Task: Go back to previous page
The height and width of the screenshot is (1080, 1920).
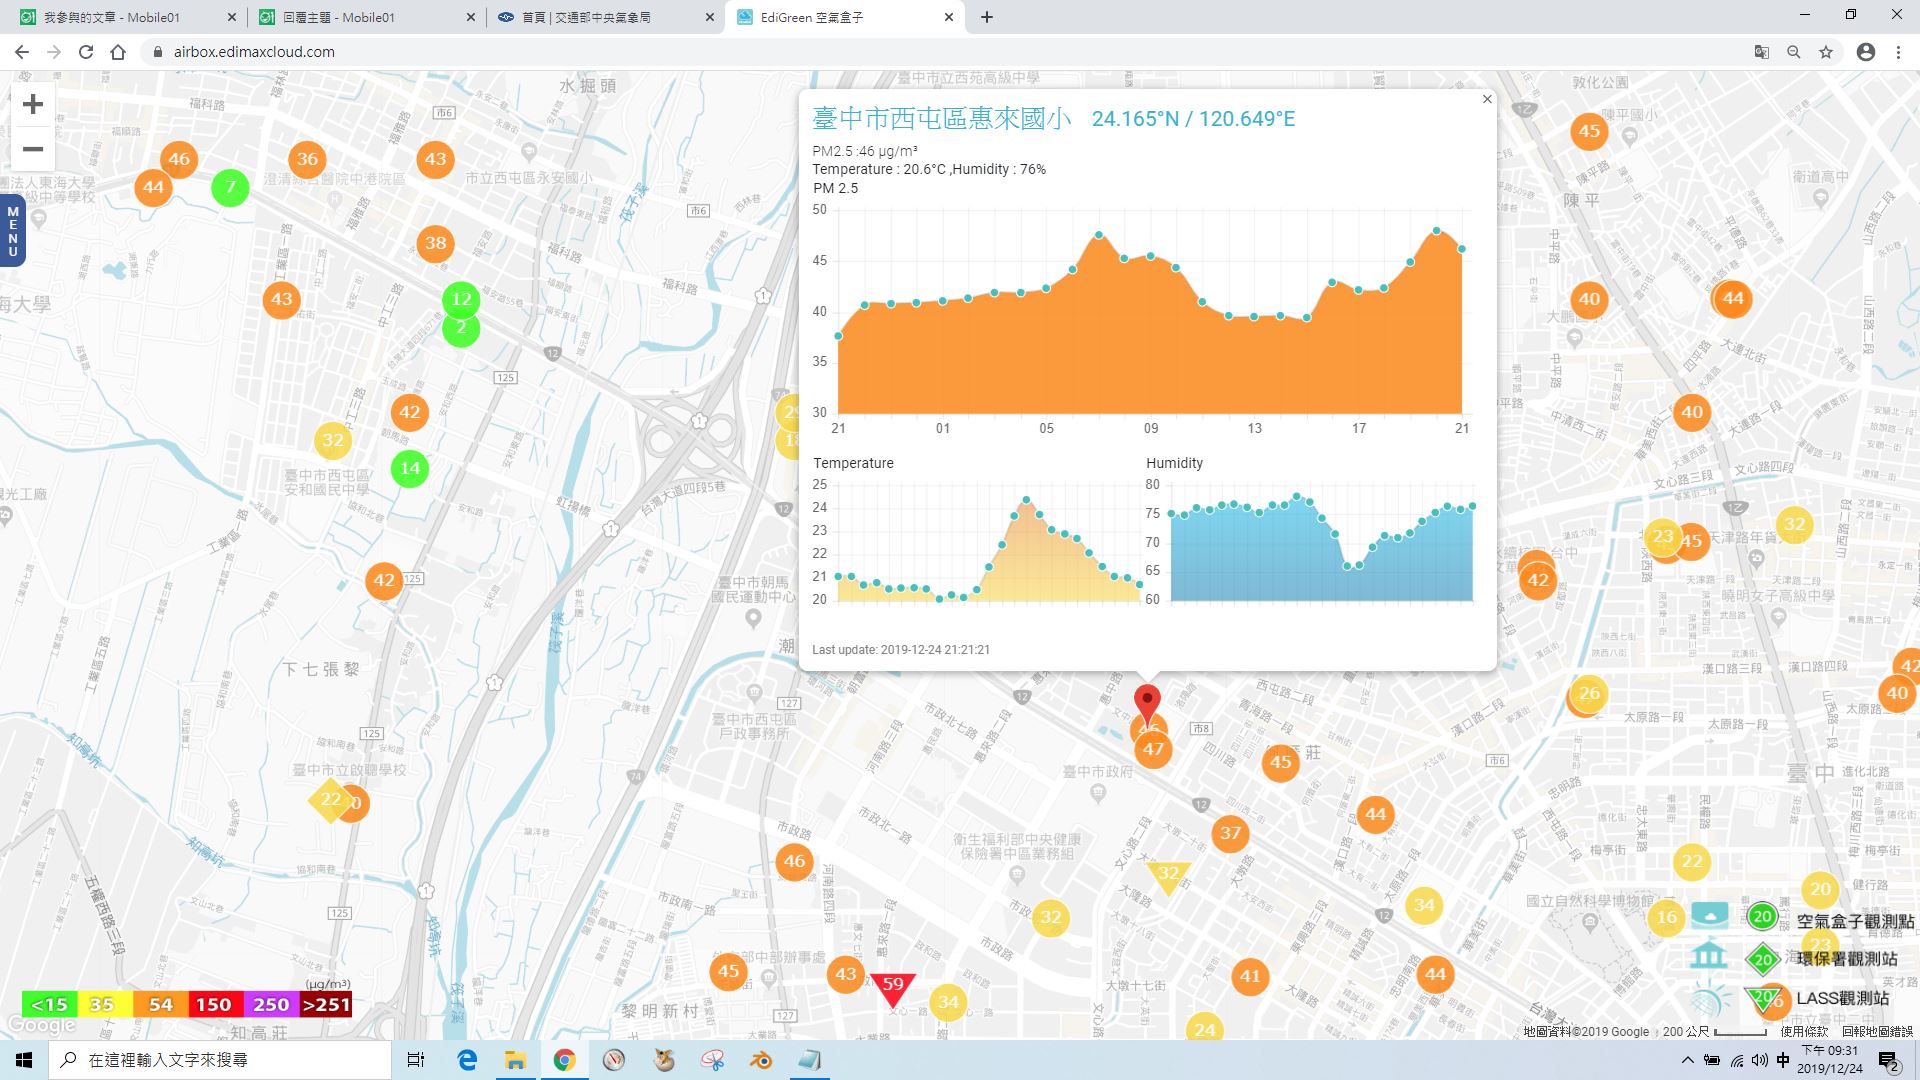Action: click(x=22, y=52)
